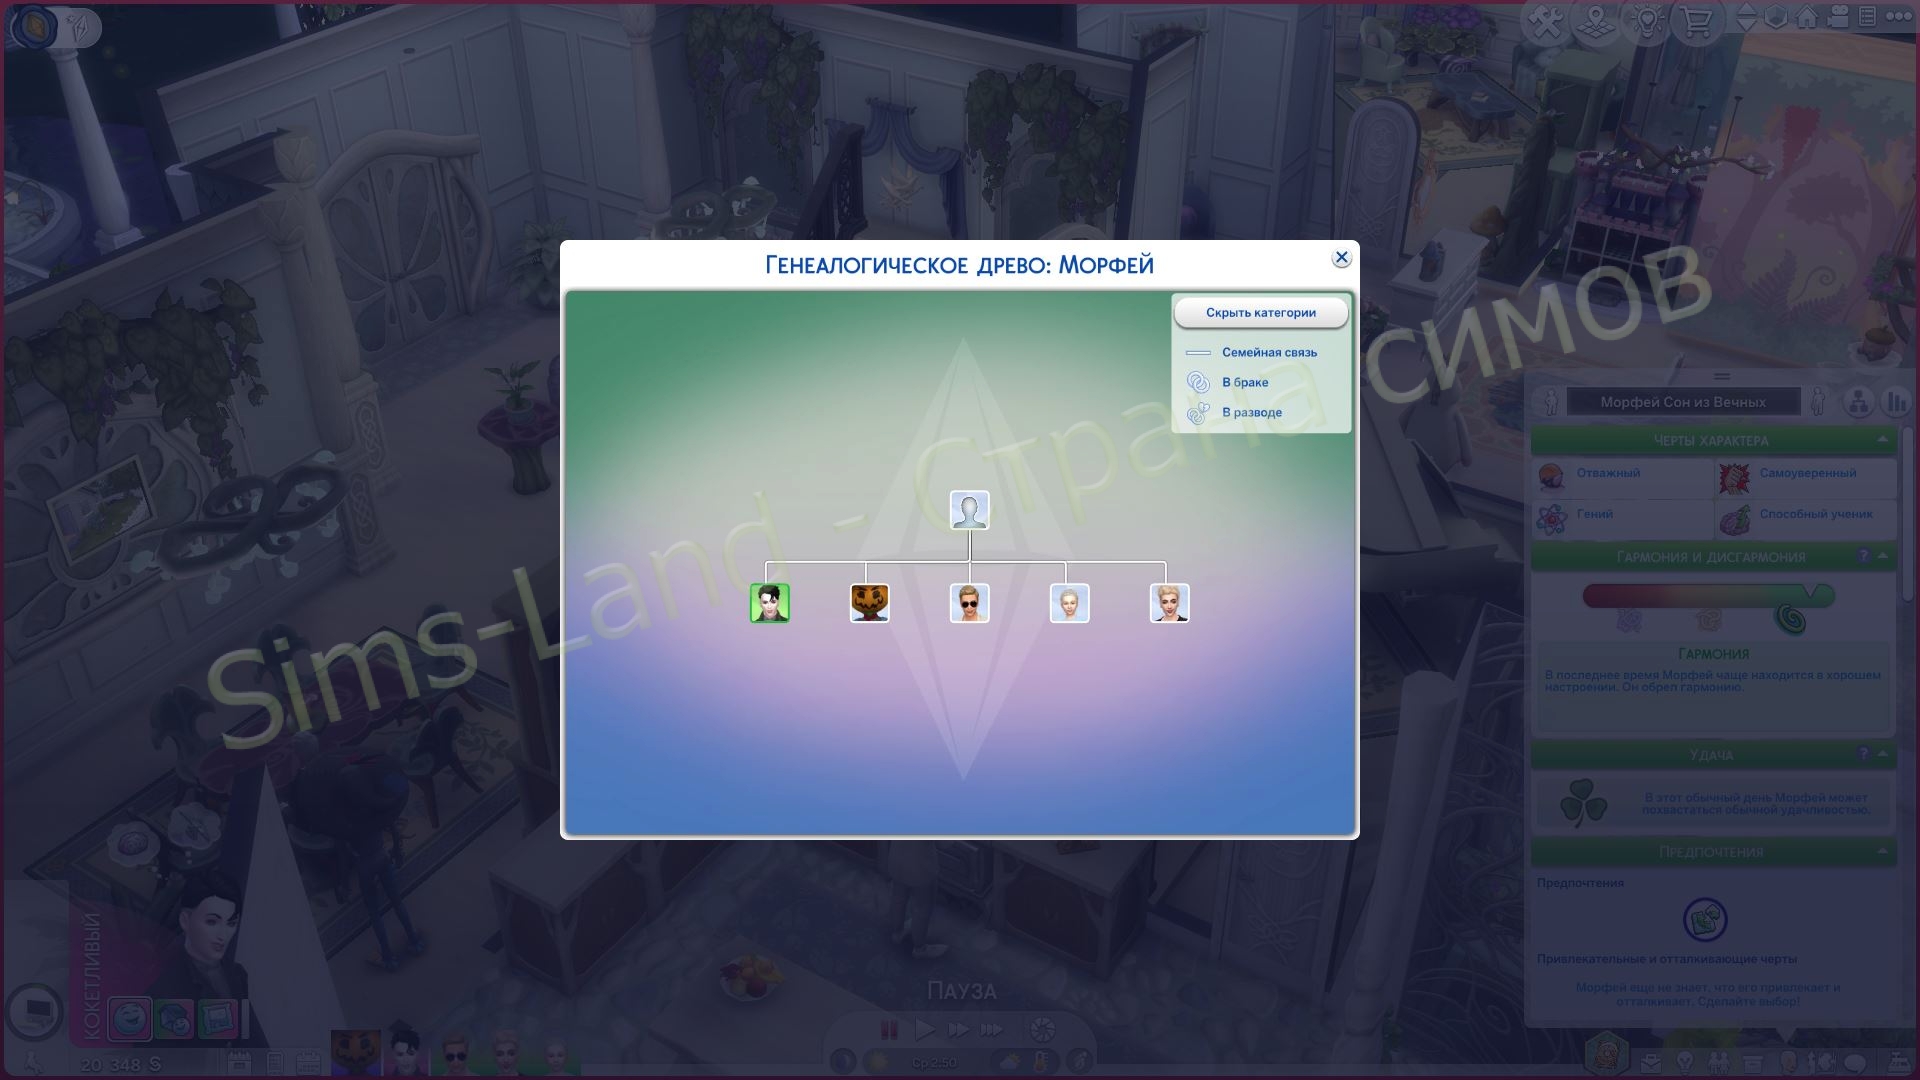Toggle the pause button

(x=888, y=1029)
